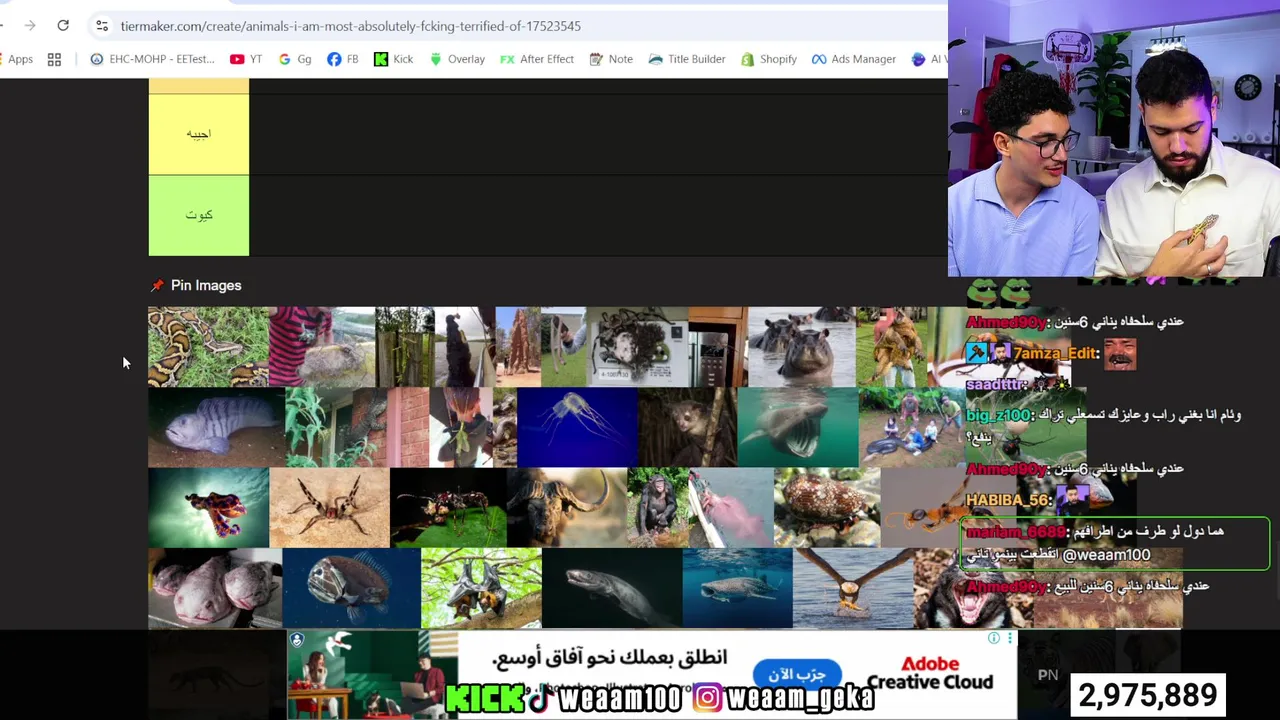Select the pink blobfish image
Viewport: 1280px width, 720px height.
point(215,588)
